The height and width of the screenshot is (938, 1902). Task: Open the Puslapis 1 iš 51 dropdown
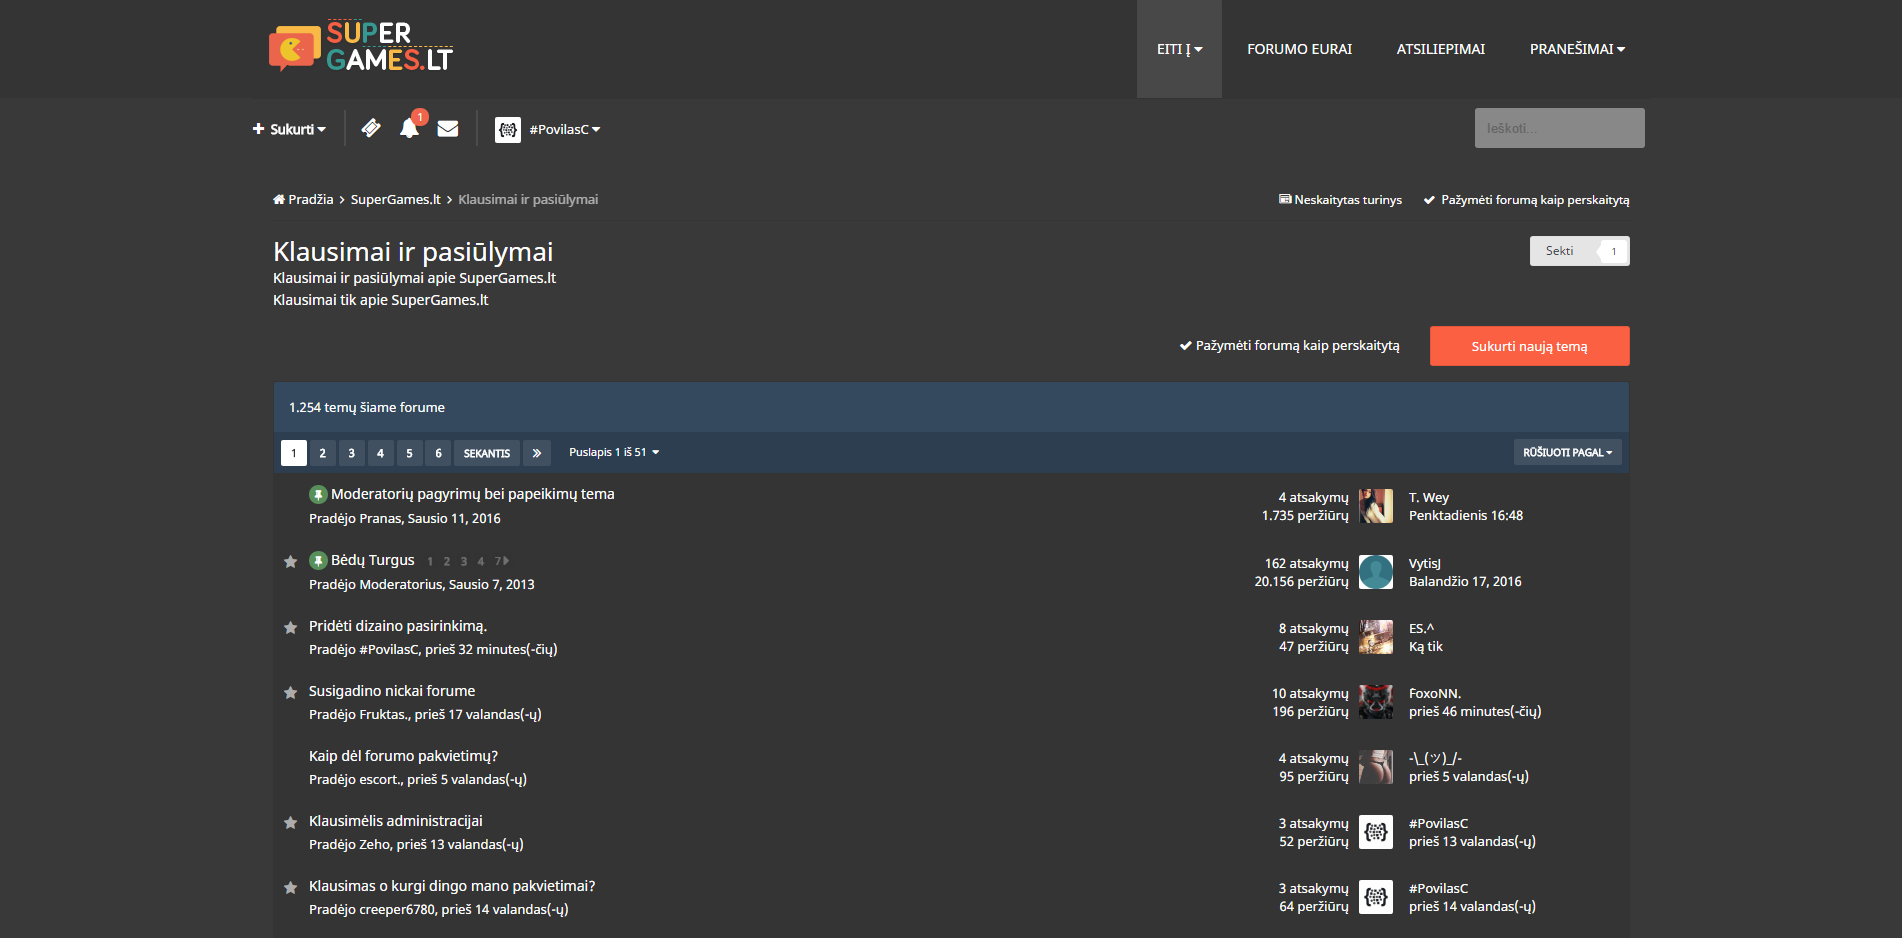click(x=614, y=453)
